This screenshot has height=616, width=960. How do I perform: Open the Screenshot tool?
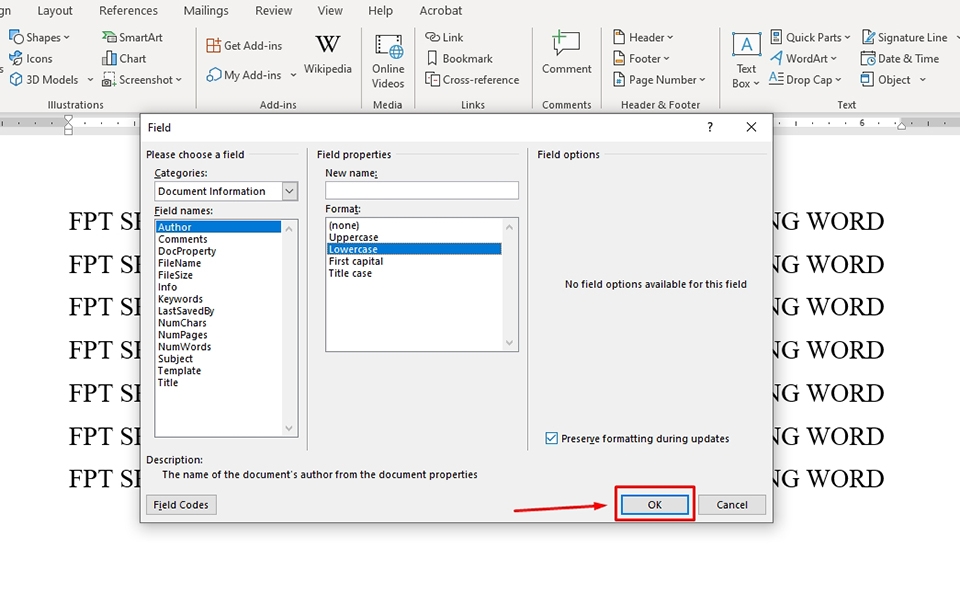142,80
